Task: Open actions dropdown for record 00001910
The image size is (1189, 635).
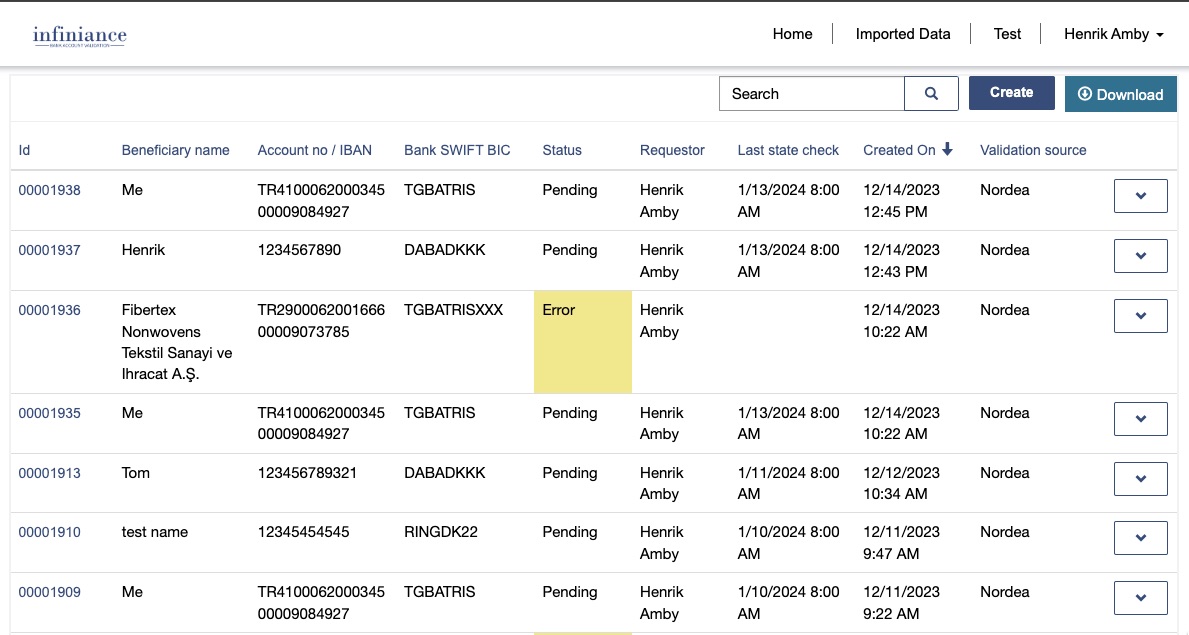Action: 1140,538
